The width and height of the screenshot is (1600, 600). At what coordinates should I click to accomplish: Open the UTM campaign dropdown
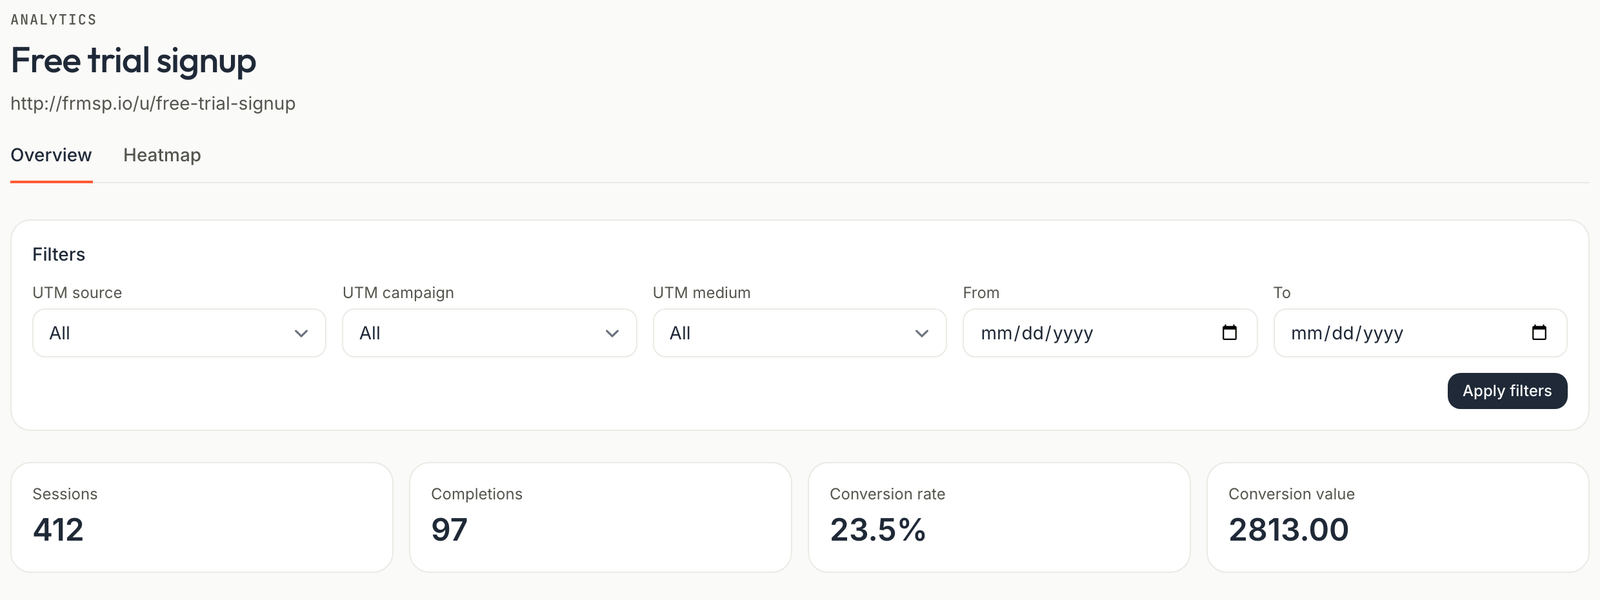(x=489, y=333)
